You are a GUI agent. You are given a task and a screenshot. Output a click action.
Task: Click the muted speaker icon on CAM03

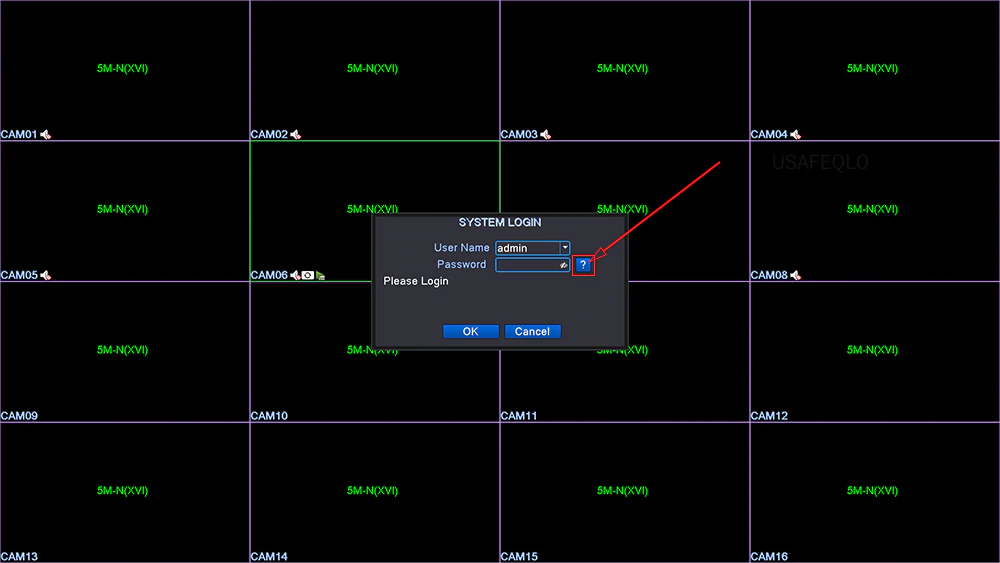[x=546, y=135]
